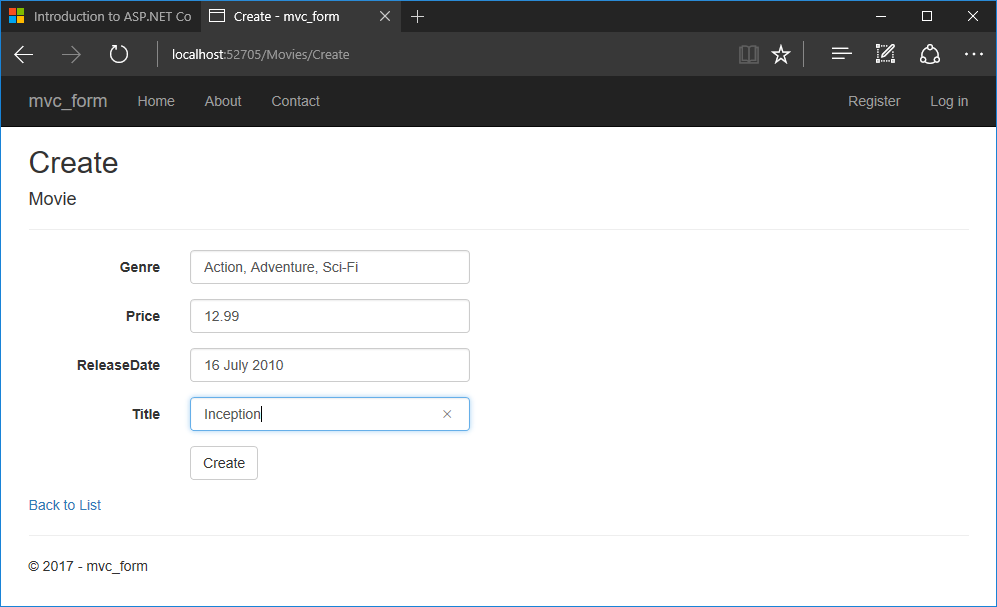The height and width of the screenshot is (607, 997).
Task: Click the Share icon in toolbar
Action: (930, 55)
